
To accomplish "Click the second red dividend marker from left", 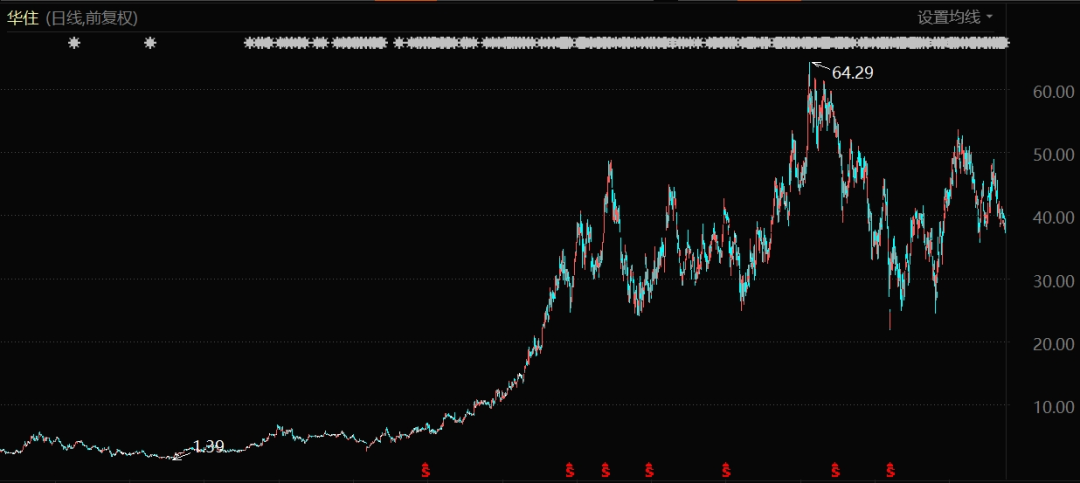I will 570,469.
